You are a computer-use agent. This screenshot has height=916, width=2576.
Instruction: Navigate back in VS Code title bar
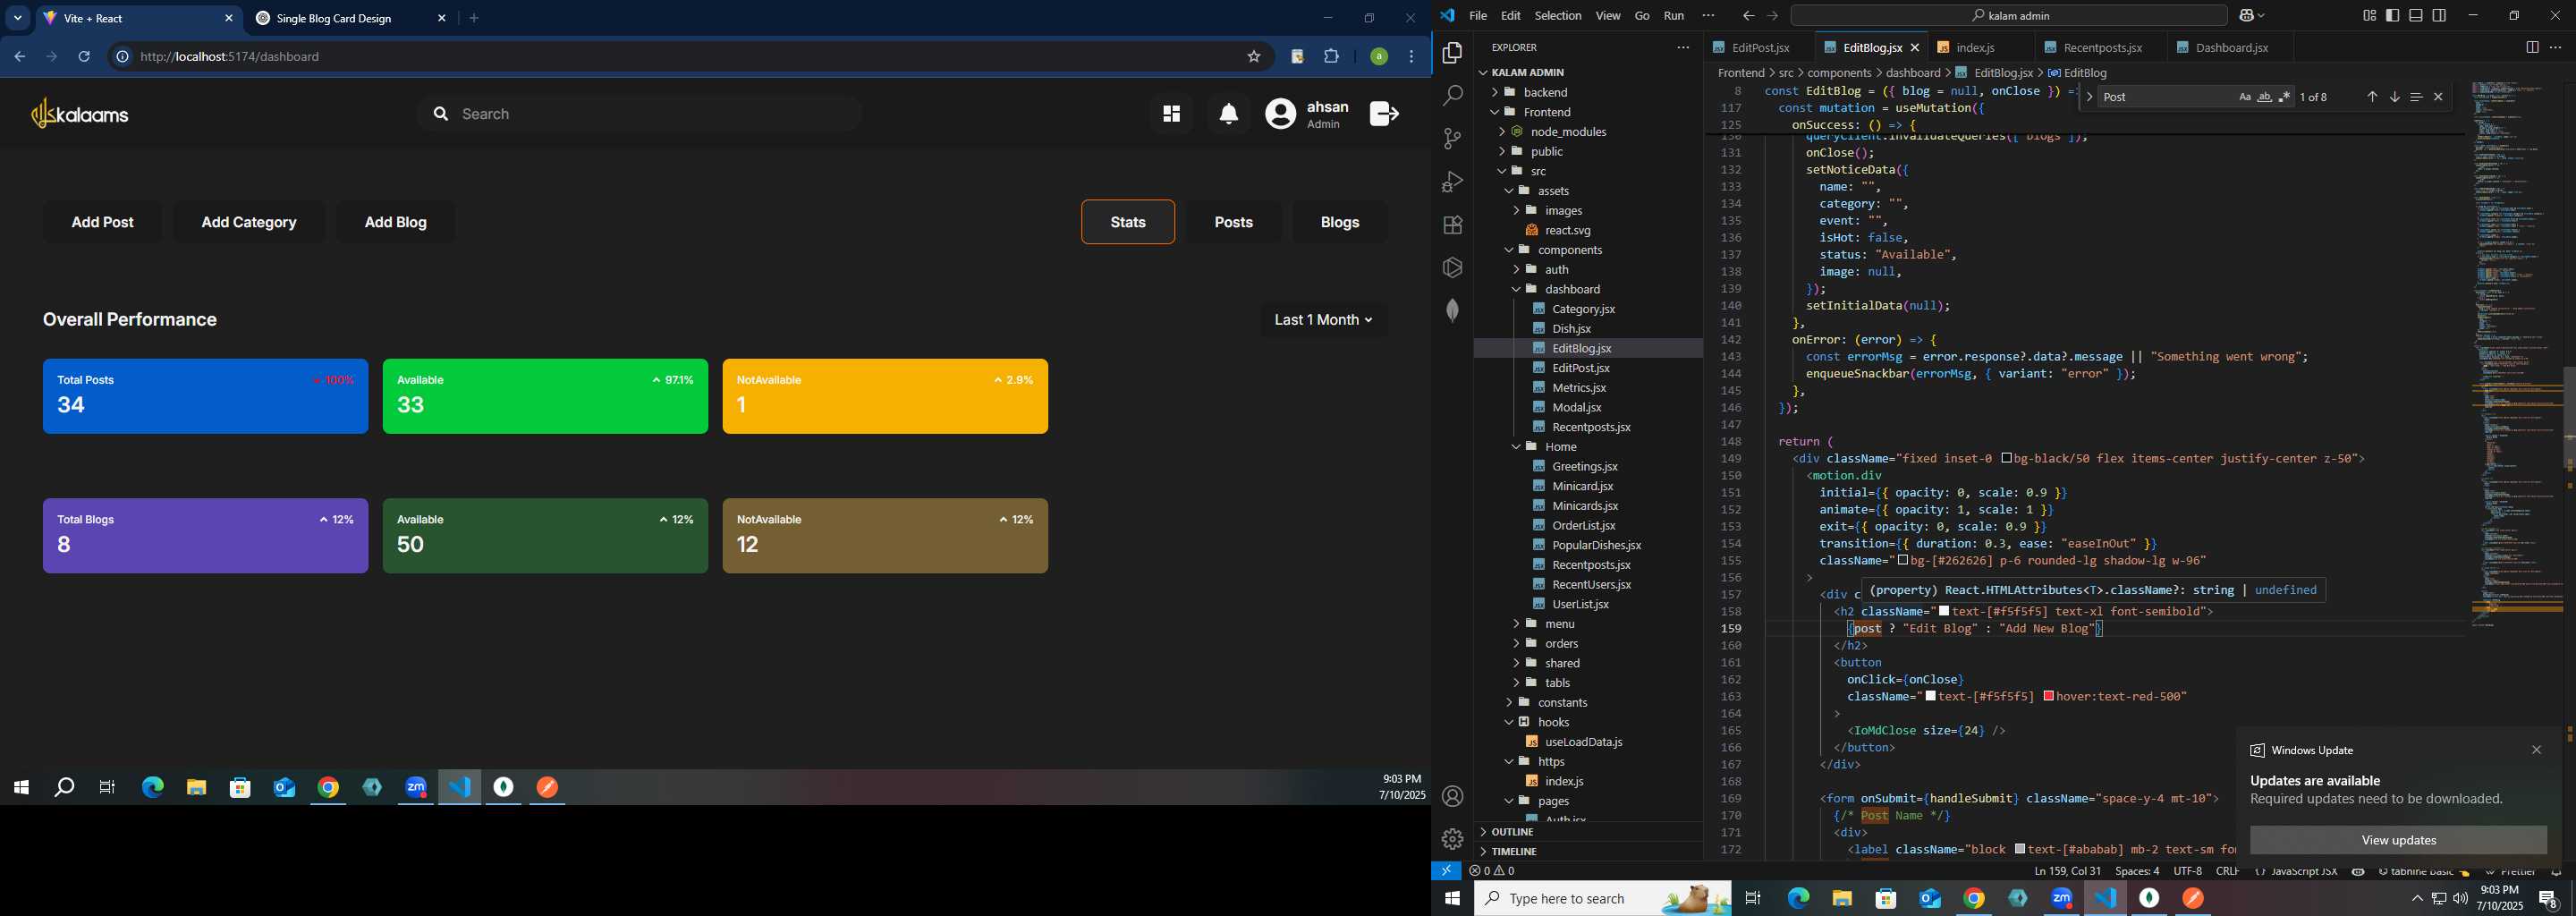[x=1748, y=16]
